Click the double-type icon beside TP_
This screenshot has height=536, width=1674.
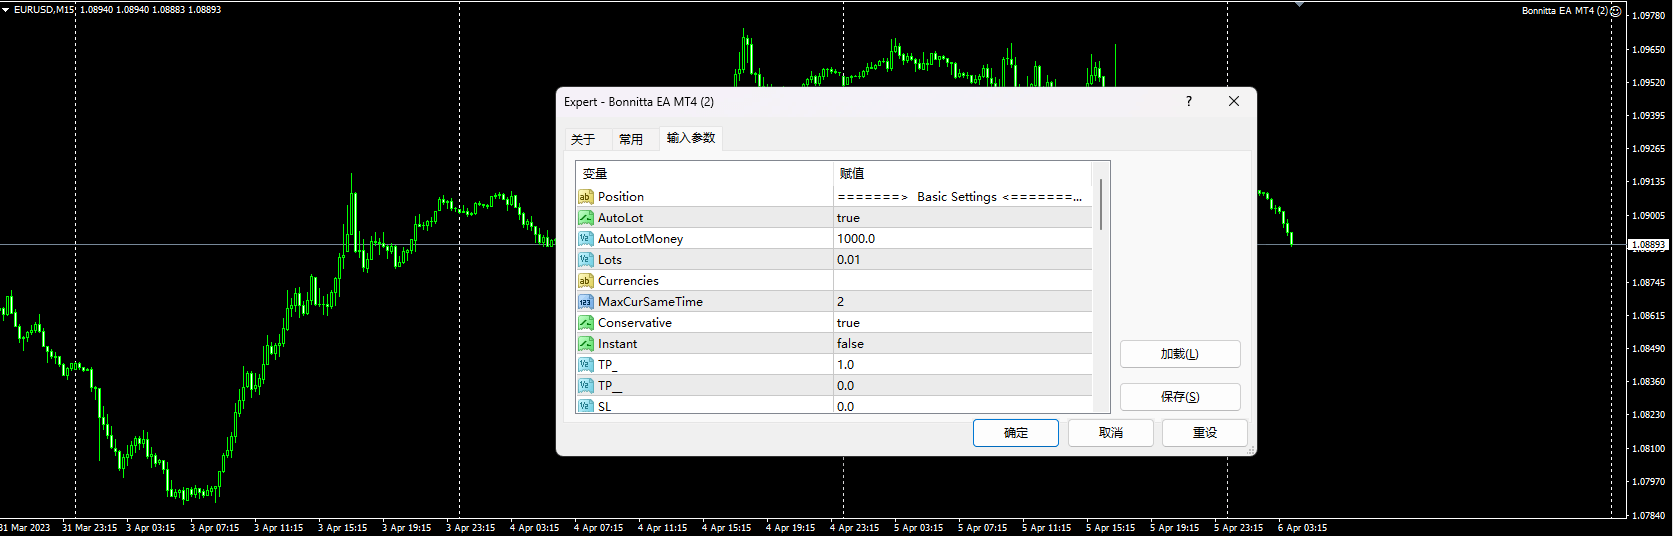pyautogui.click(x=585, y=365)
